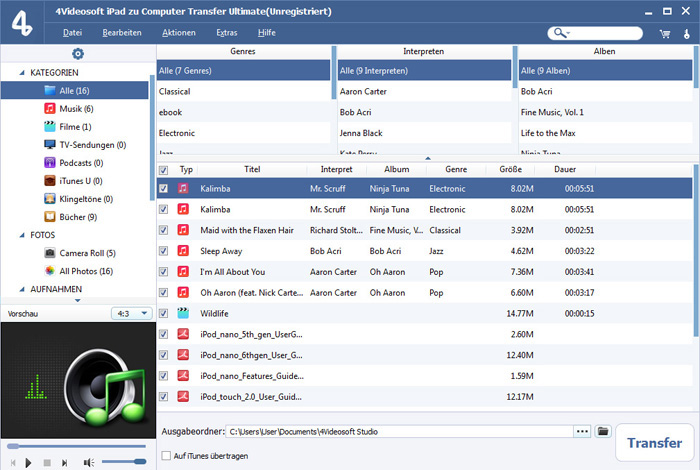
Task: Enable 'Auf iTunes übertragen' checkbox
Action: pos(166,456)
